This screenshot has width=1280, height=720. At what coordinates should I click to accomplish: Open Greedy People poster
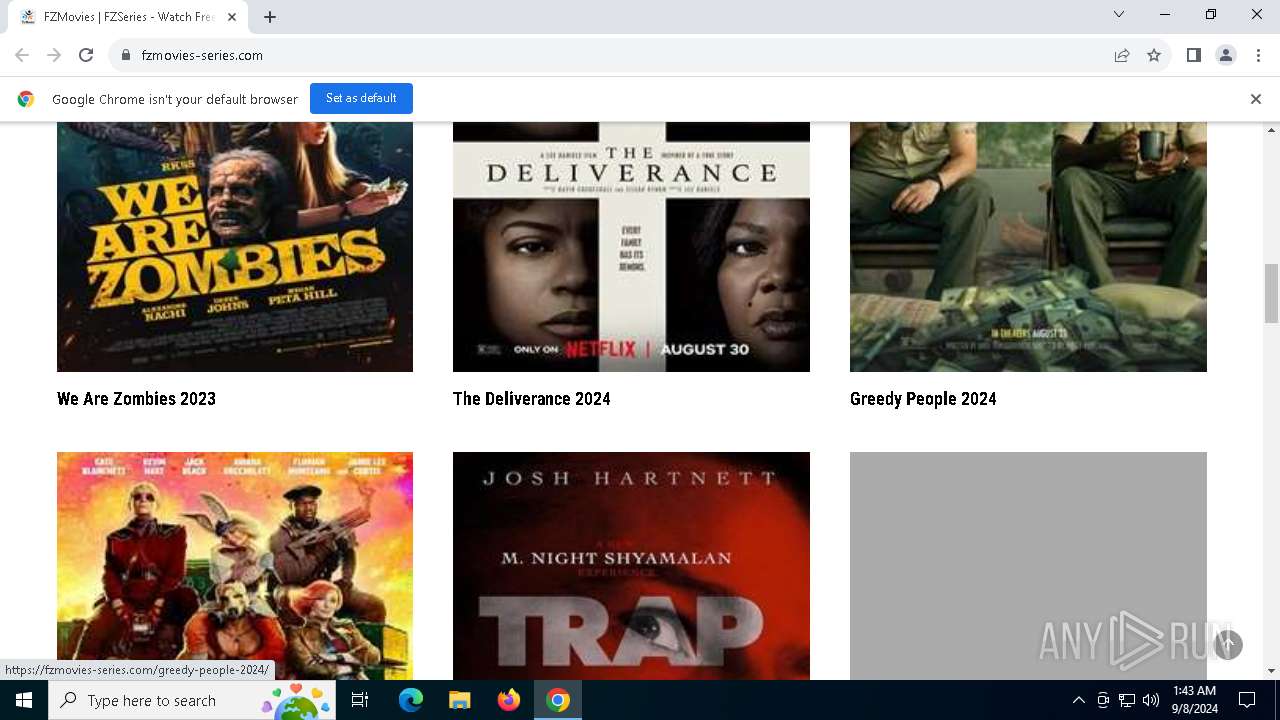click(x=1028, y=247)
